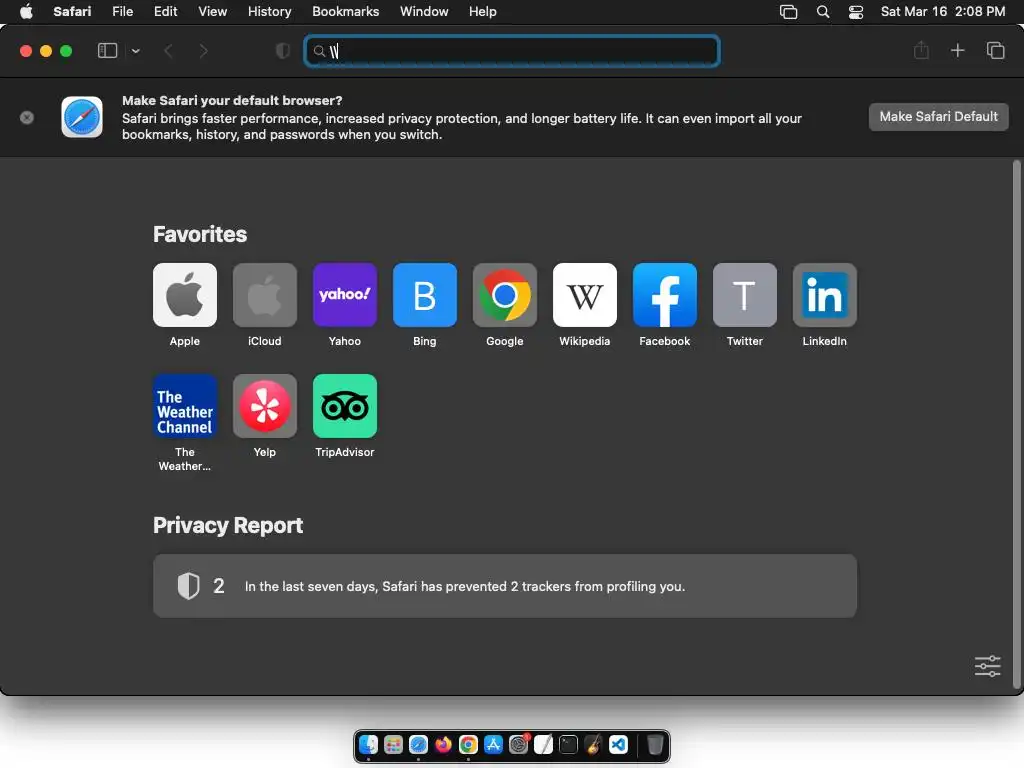
Task: Open the Share button in toolbar
Action: tap(921, 50)
